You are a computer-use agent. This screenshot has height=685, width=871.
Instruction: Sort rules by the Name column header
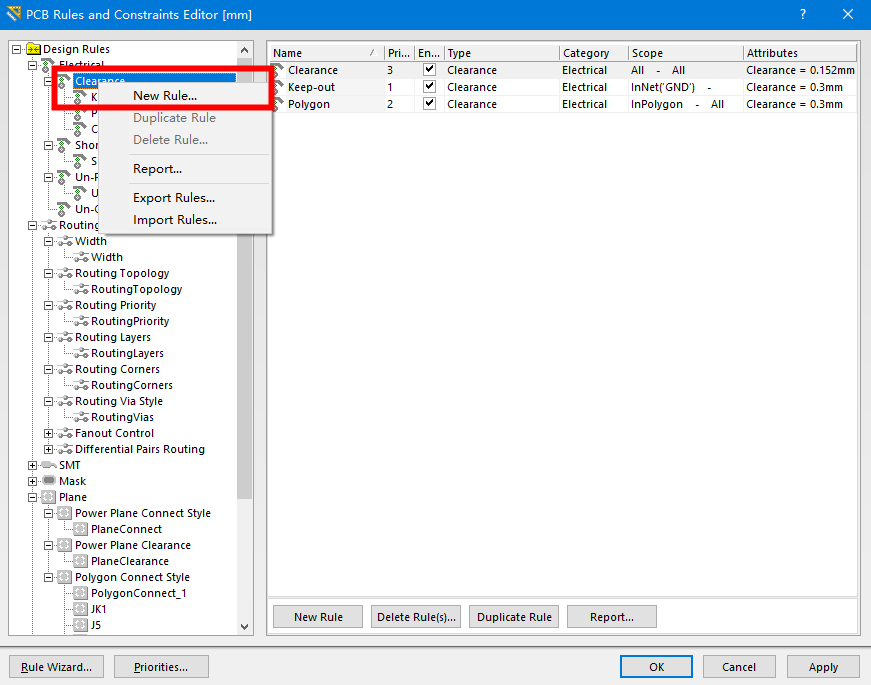320,53
